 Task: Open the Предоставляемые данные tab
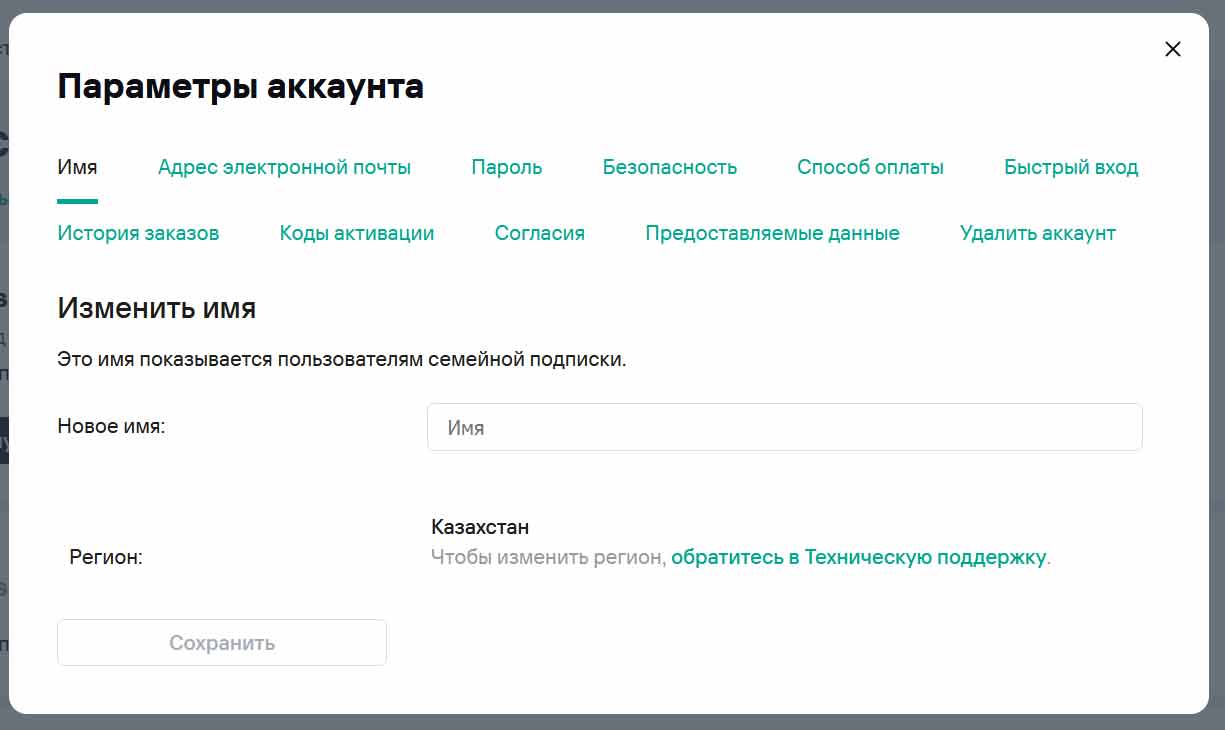(x=772, y=233)
